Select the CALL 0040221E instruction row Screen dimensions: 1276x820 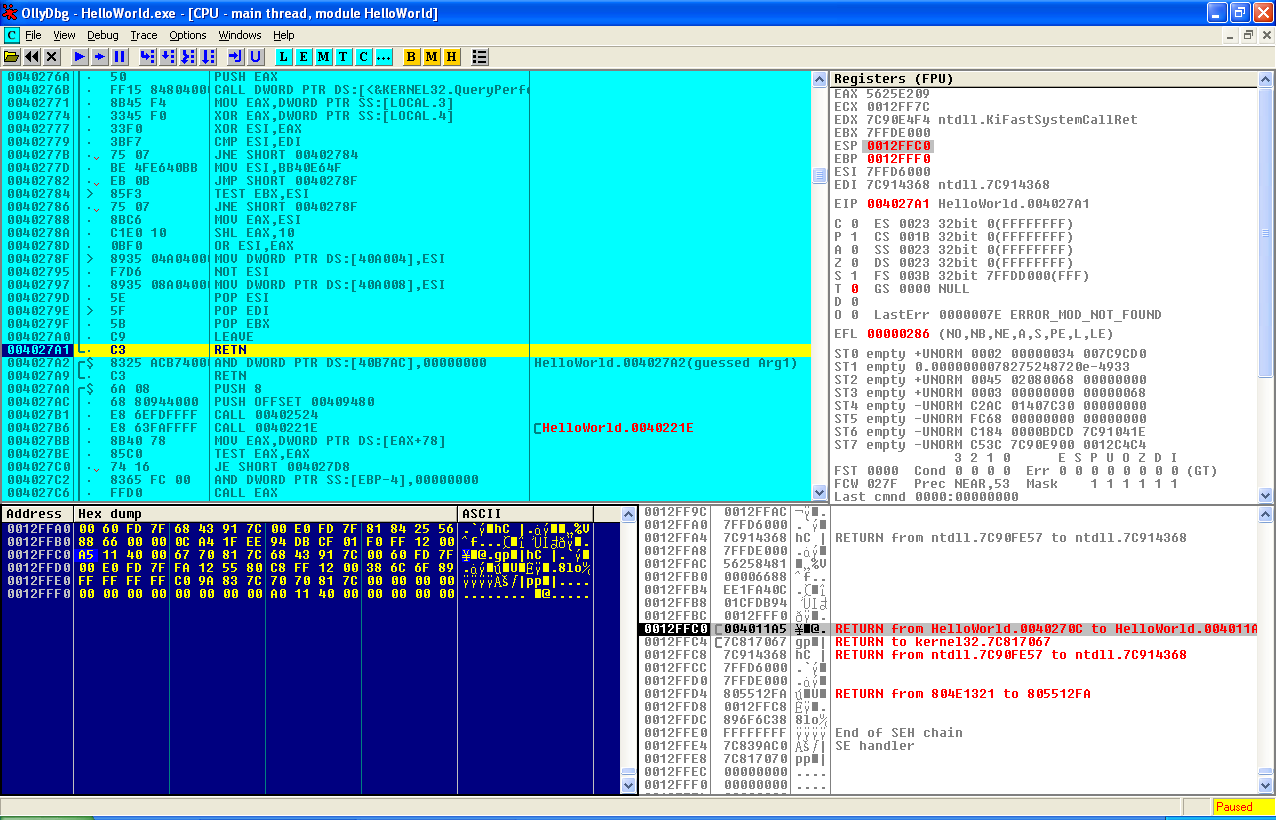click(405, 428)
